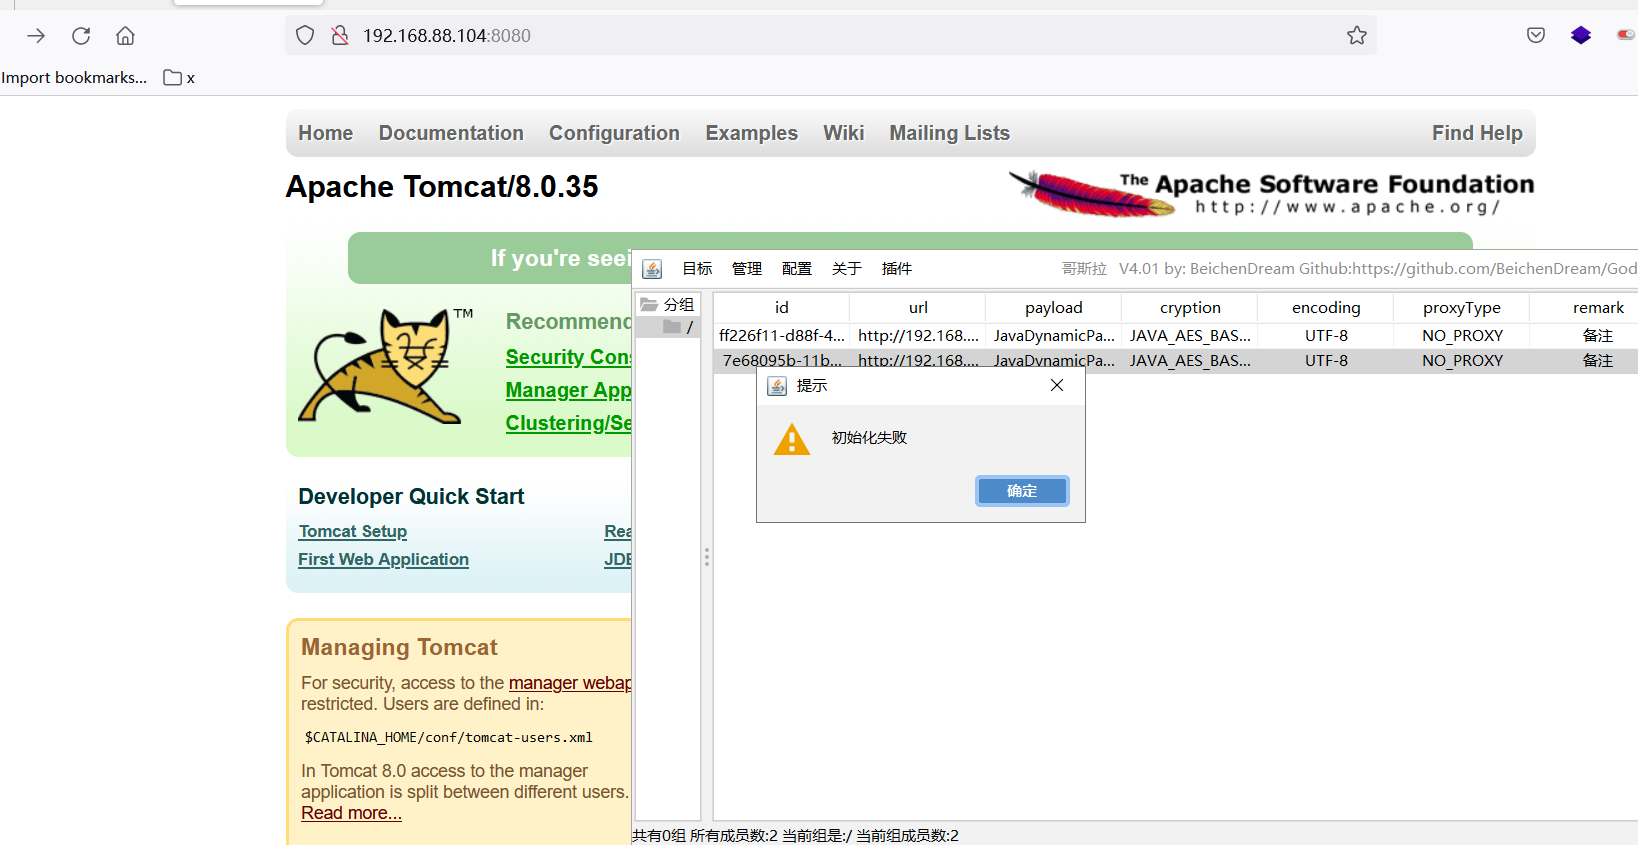Click the purple extension icon in toolbar
1638x845 pixels.
click(x=1581, y=36)
